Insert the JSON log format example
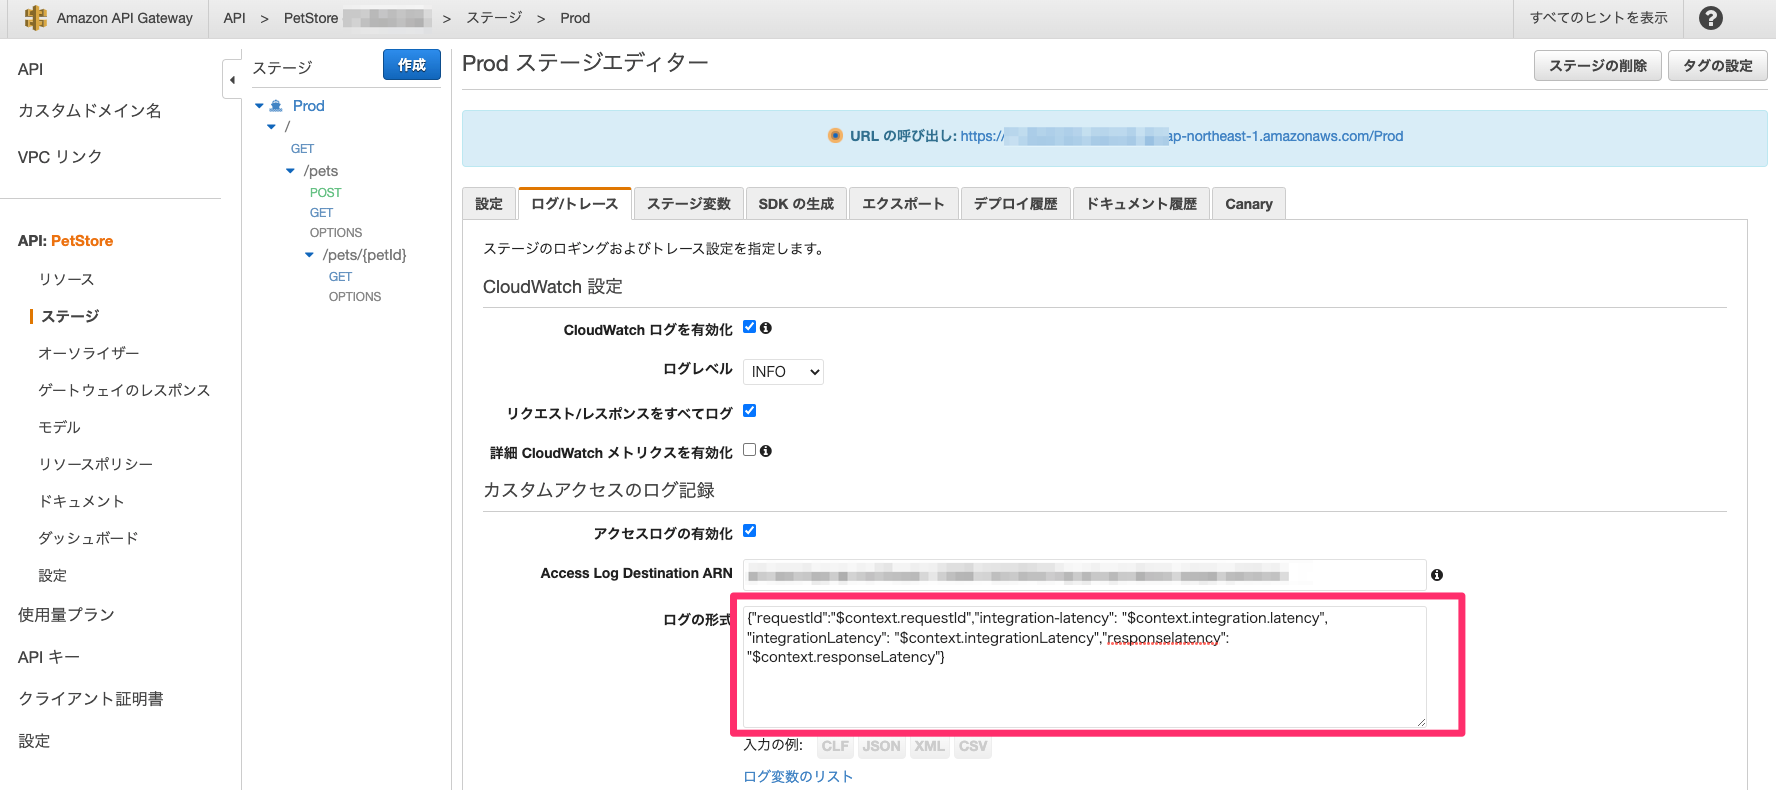This screenshot has height=790, width=1776. coord(881,746)
